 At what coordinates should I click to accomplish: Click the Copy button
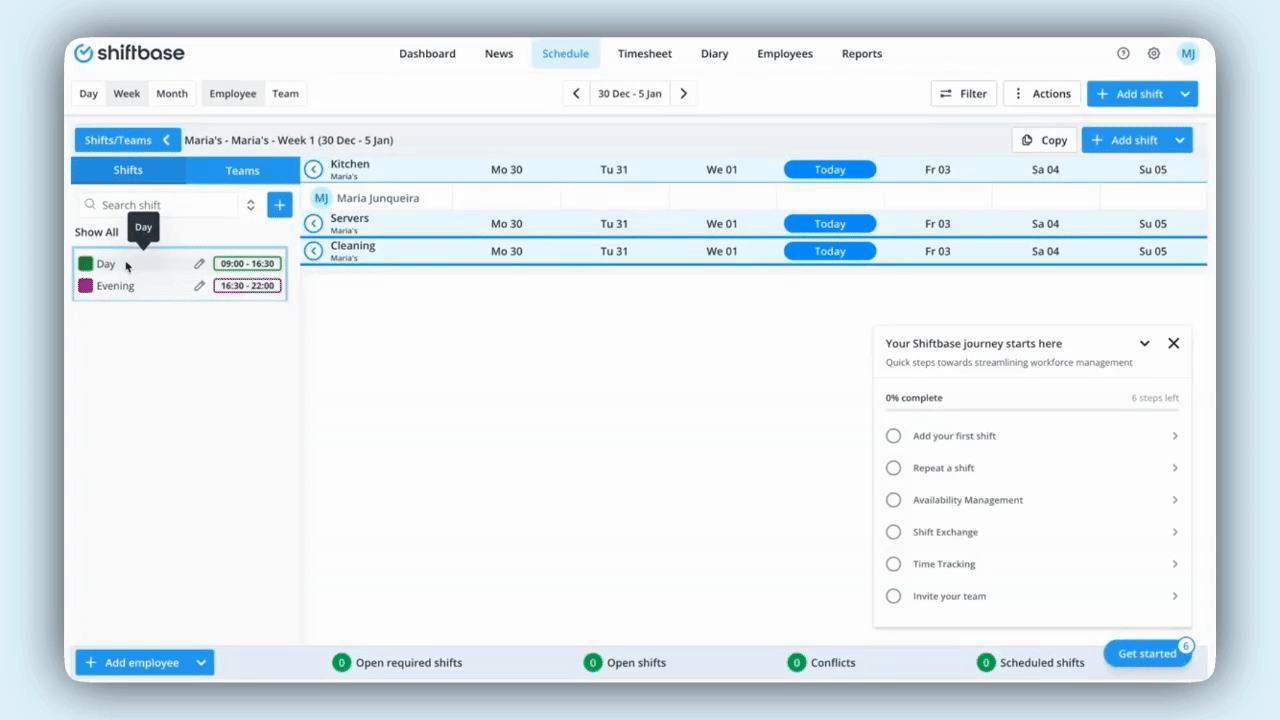(x=1044, y=140)
